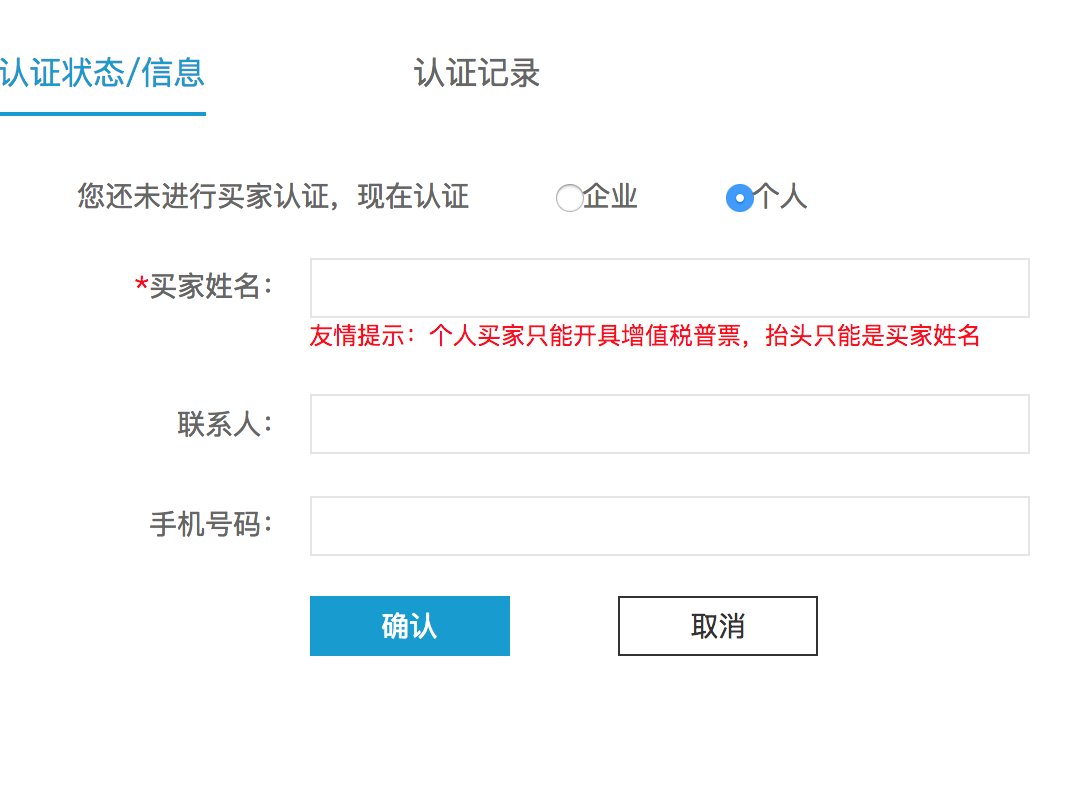The width and height of the screenshot is (1092, 792).
Task: Switch to the 认证记录 tab
Action: click(x=477, y=73)
